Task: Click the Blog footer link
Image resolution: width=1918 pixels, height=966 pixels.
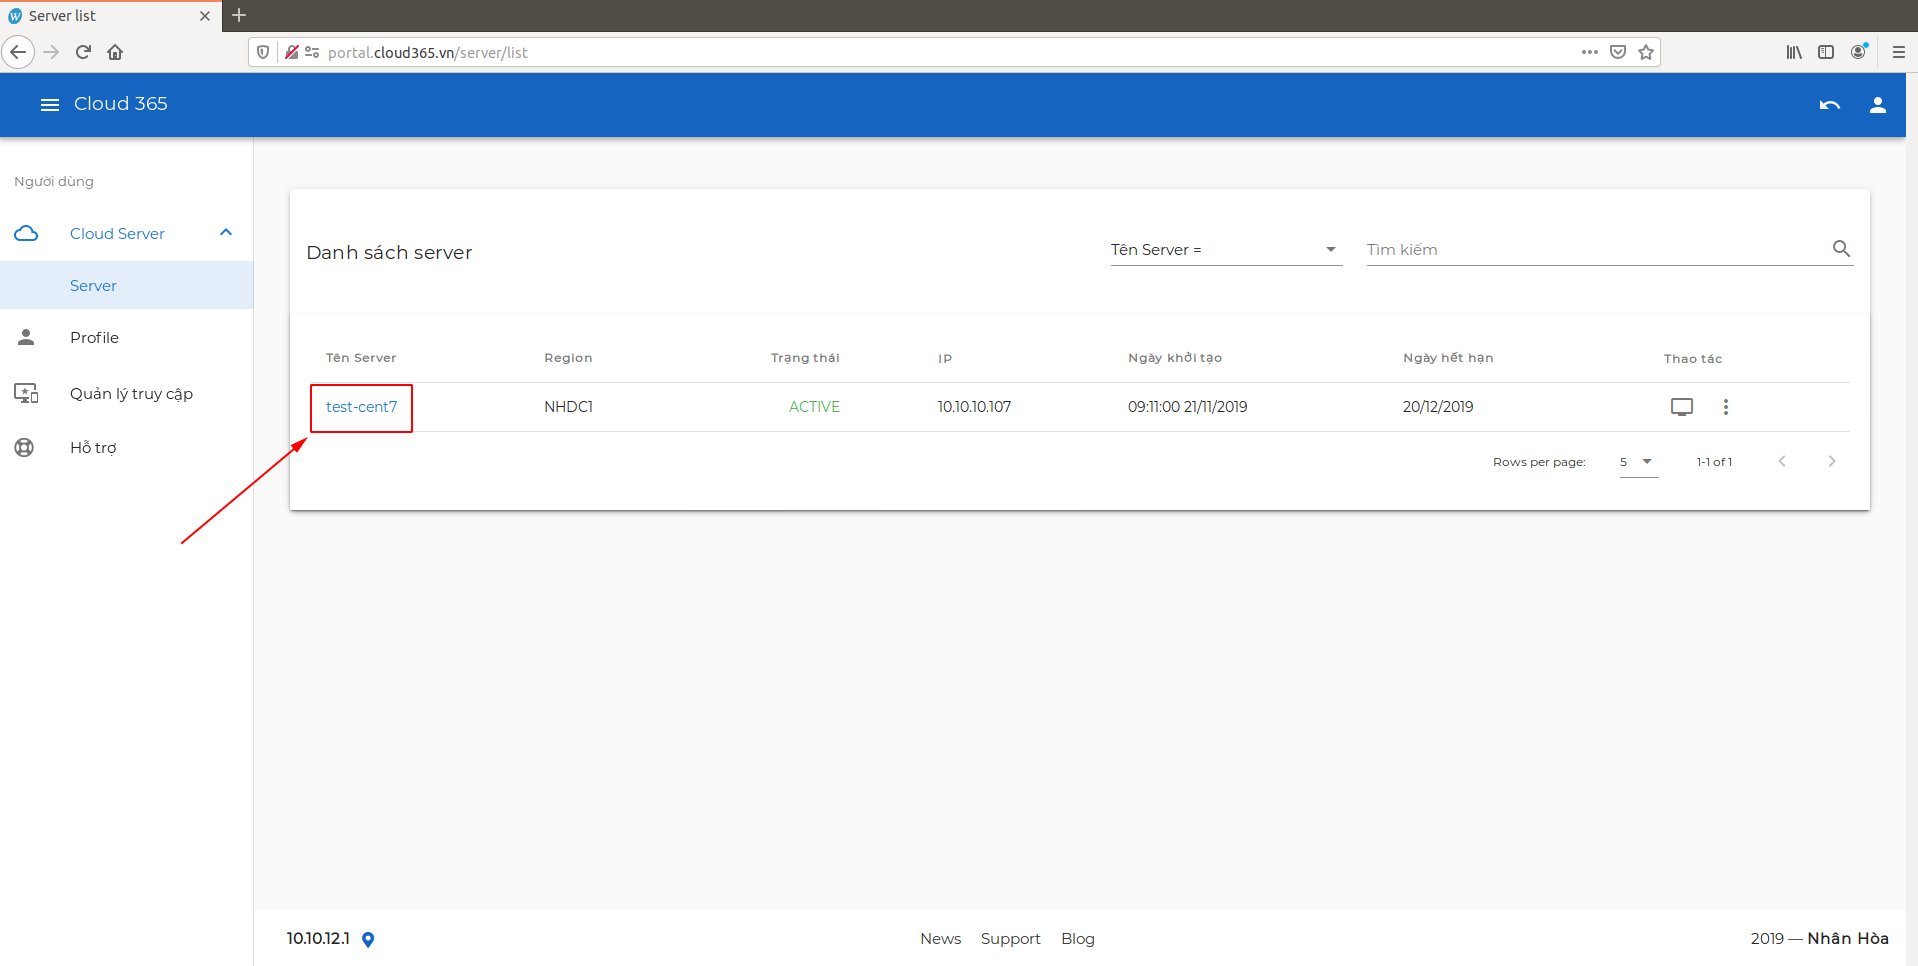Action: pyautogui.click(x=1078, y=939)
